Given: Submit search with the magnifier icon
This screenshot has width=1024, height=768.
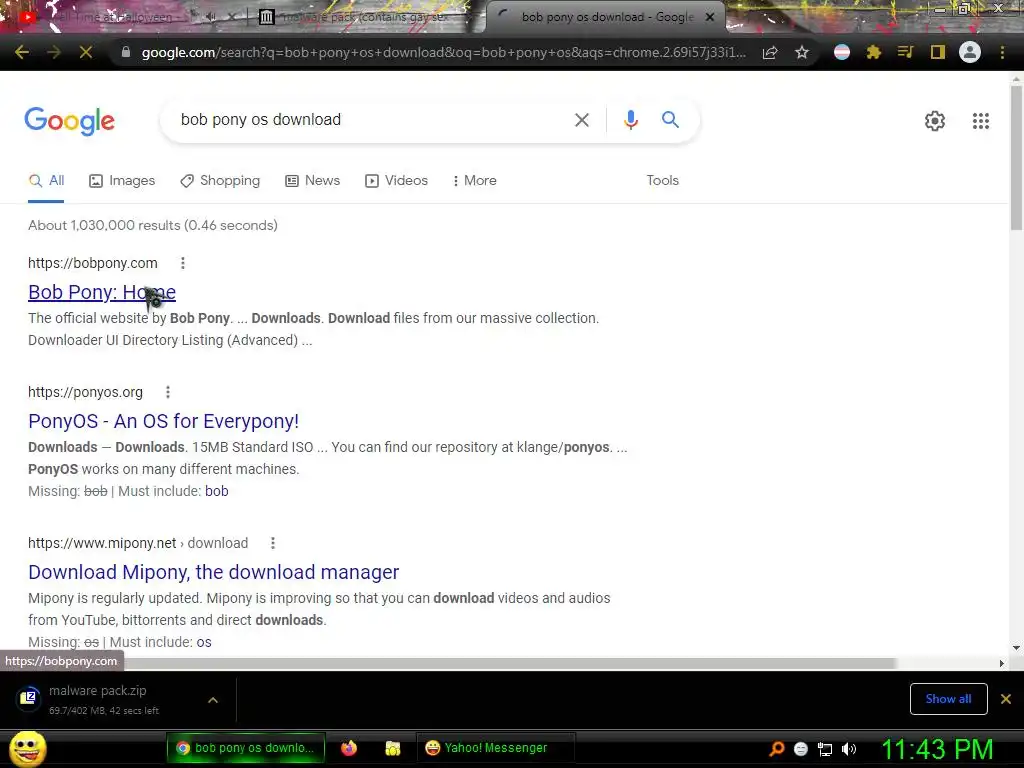Looking at the screenshot, I should tap(670, 120).
